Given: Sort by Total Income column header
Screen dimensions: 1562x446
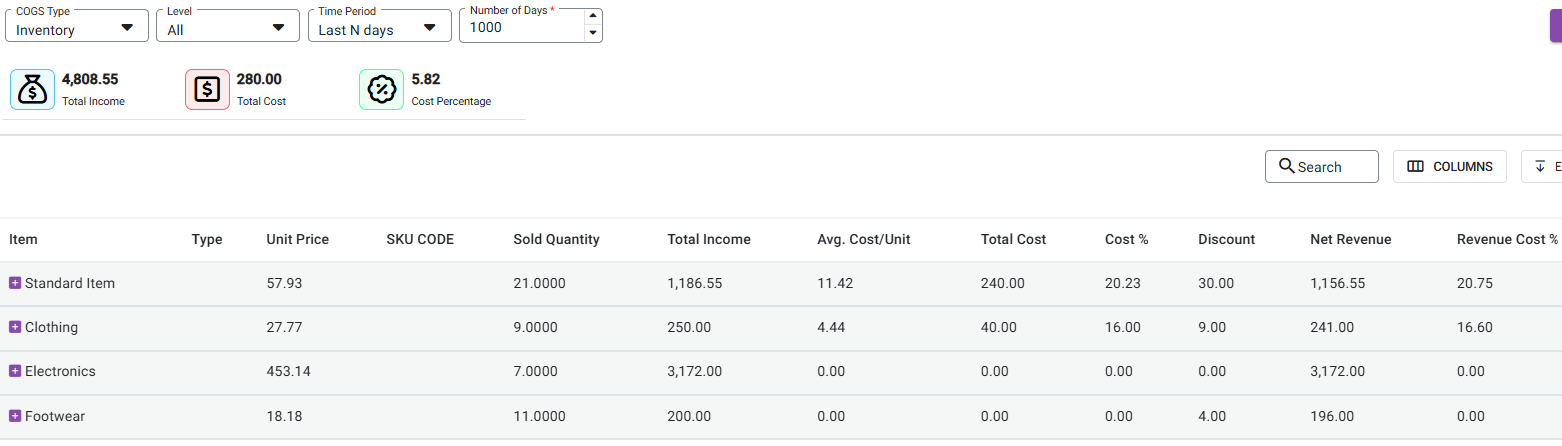Looking at the screenshot, I should point(708,239).
